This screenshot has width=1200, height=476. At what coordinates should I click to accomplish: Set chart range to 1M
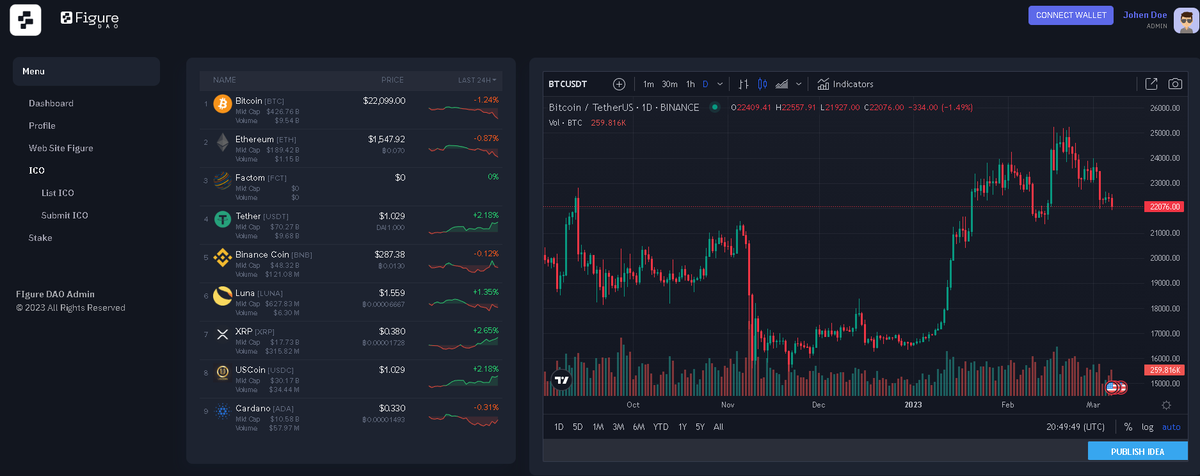[598, 427]
